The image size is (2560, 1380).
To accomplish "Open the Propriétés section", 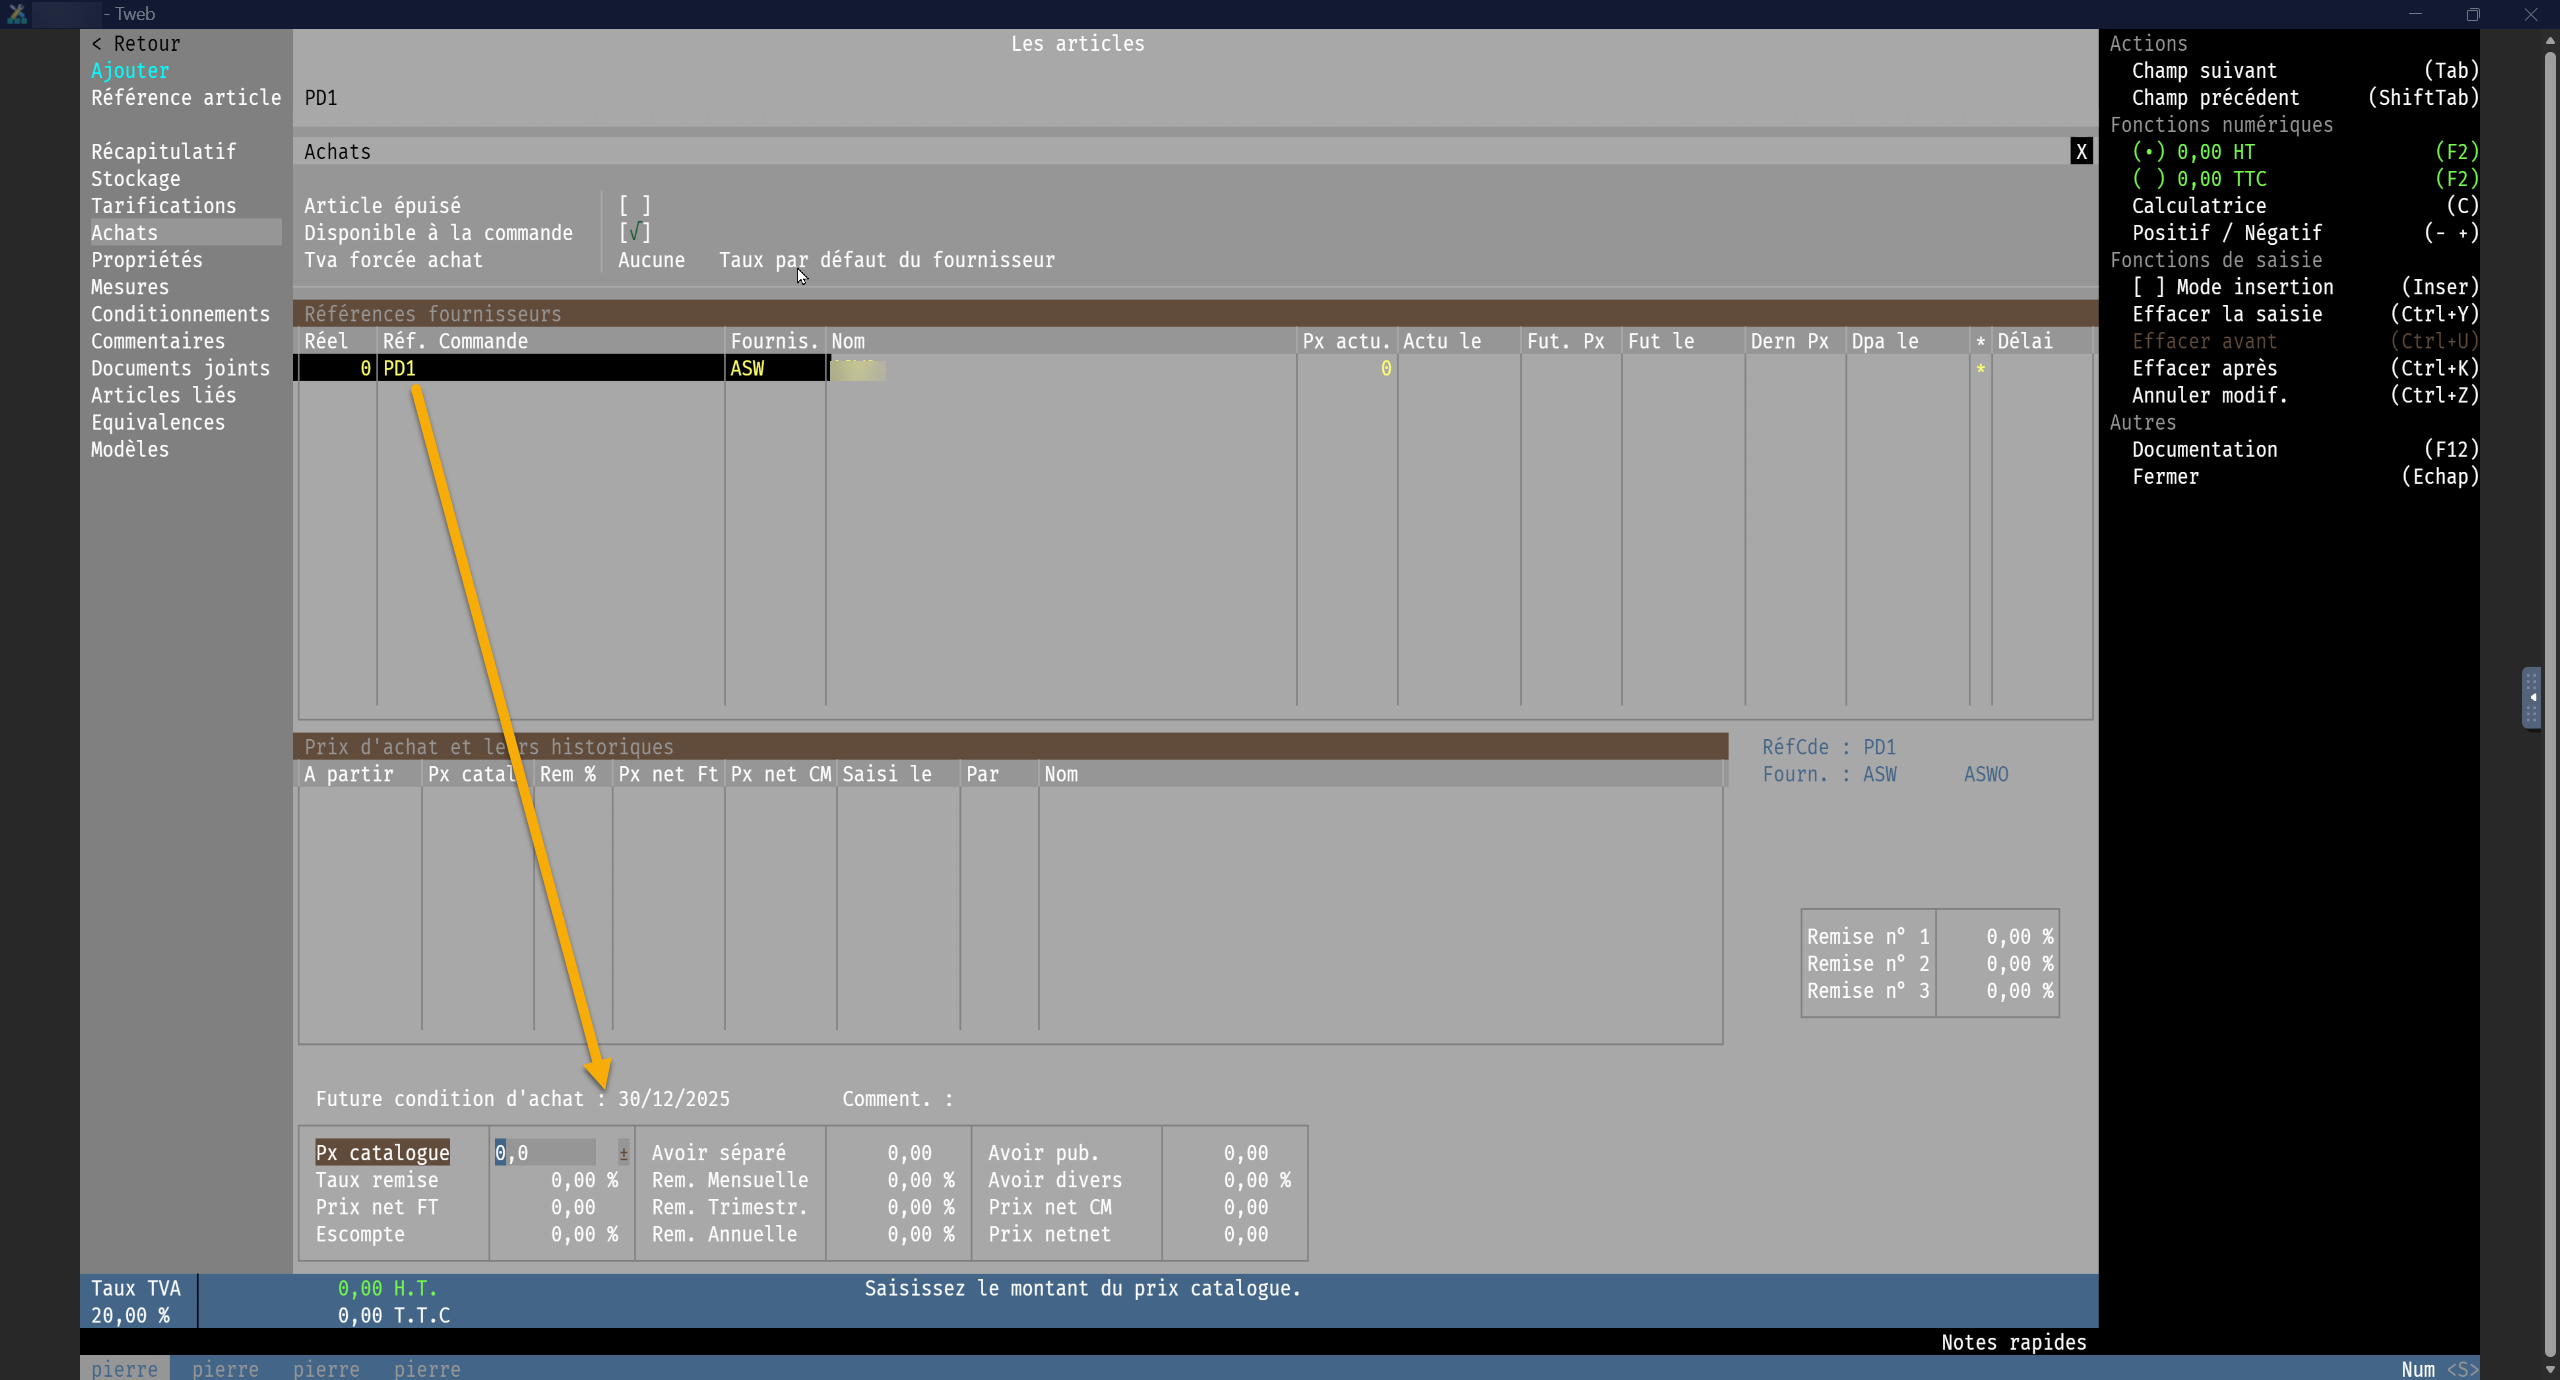I will (147, 260).
